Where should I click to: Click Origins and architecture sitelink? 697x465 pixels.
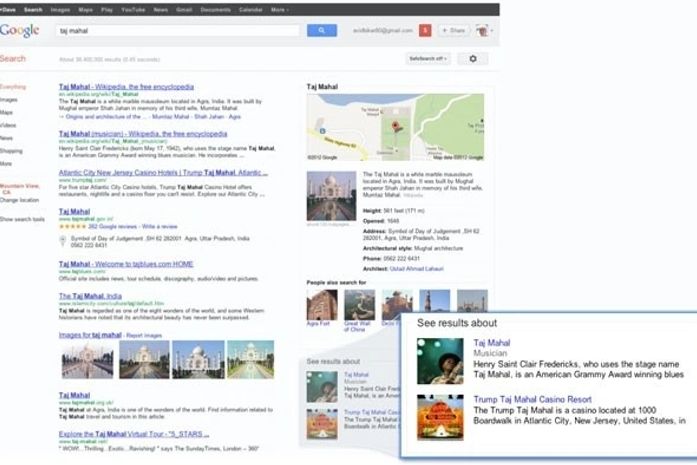click(x=106, y=116)
